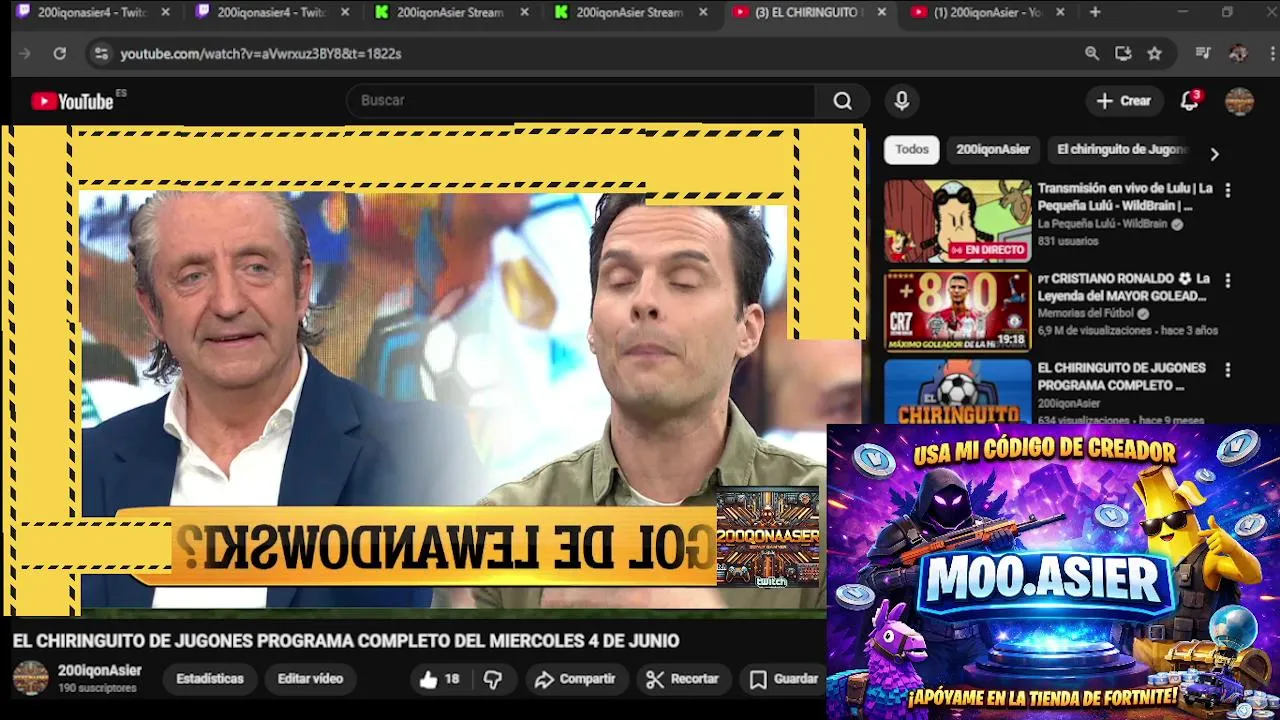Viewport: 1280px width, 720px height.
Task: Click the video title text
Action: (x=346, y=641)
